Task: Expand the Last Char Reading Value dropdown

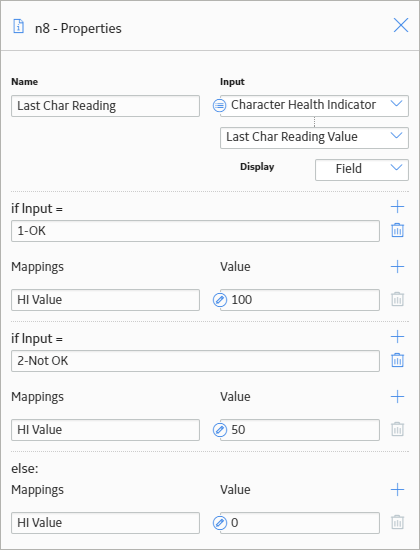Action: coord(314,138)
